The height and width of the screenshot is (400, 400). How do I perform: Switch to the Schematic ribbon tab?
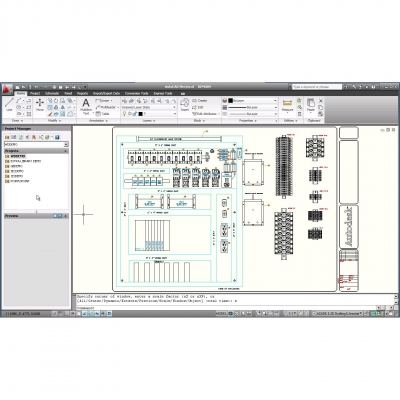(52, 93)
